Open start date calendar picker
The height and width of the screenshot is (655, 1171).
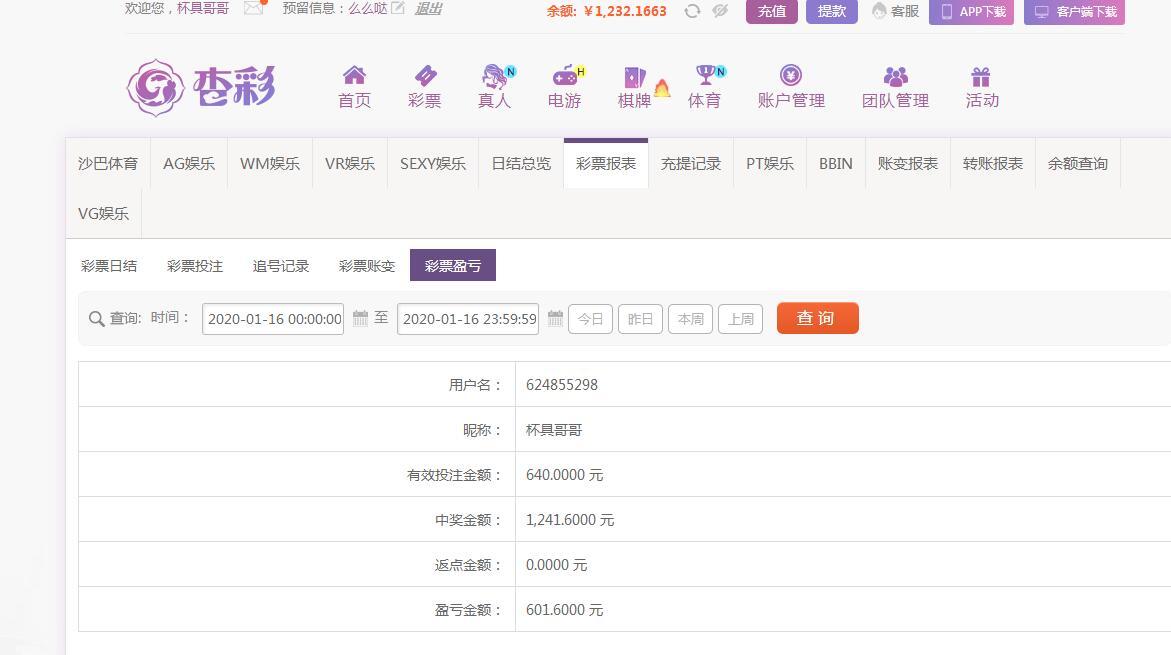pyautogui.click(x=361, y=318)
